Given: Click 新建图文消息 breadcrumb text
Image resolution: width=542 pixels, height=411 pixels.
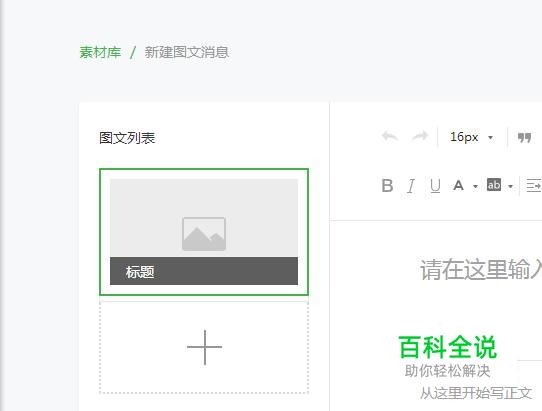Looking at the screenshot, I should point(187,52).
